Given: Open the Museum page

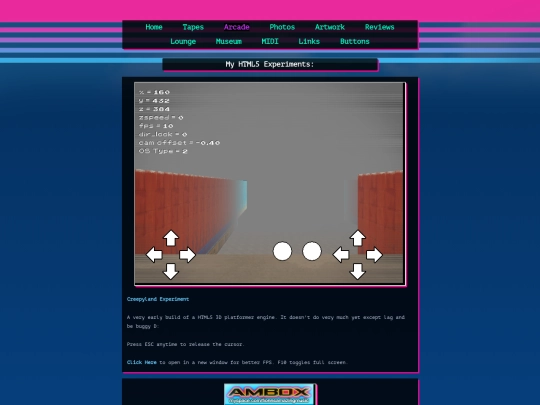Looking at the screenshot, I should (x=229, y=41).
